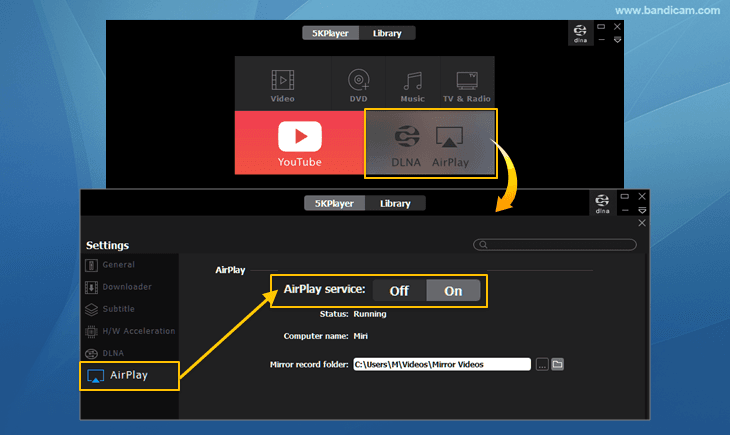Open the dropdown arrow menu in the settings window

pos(642,211)
